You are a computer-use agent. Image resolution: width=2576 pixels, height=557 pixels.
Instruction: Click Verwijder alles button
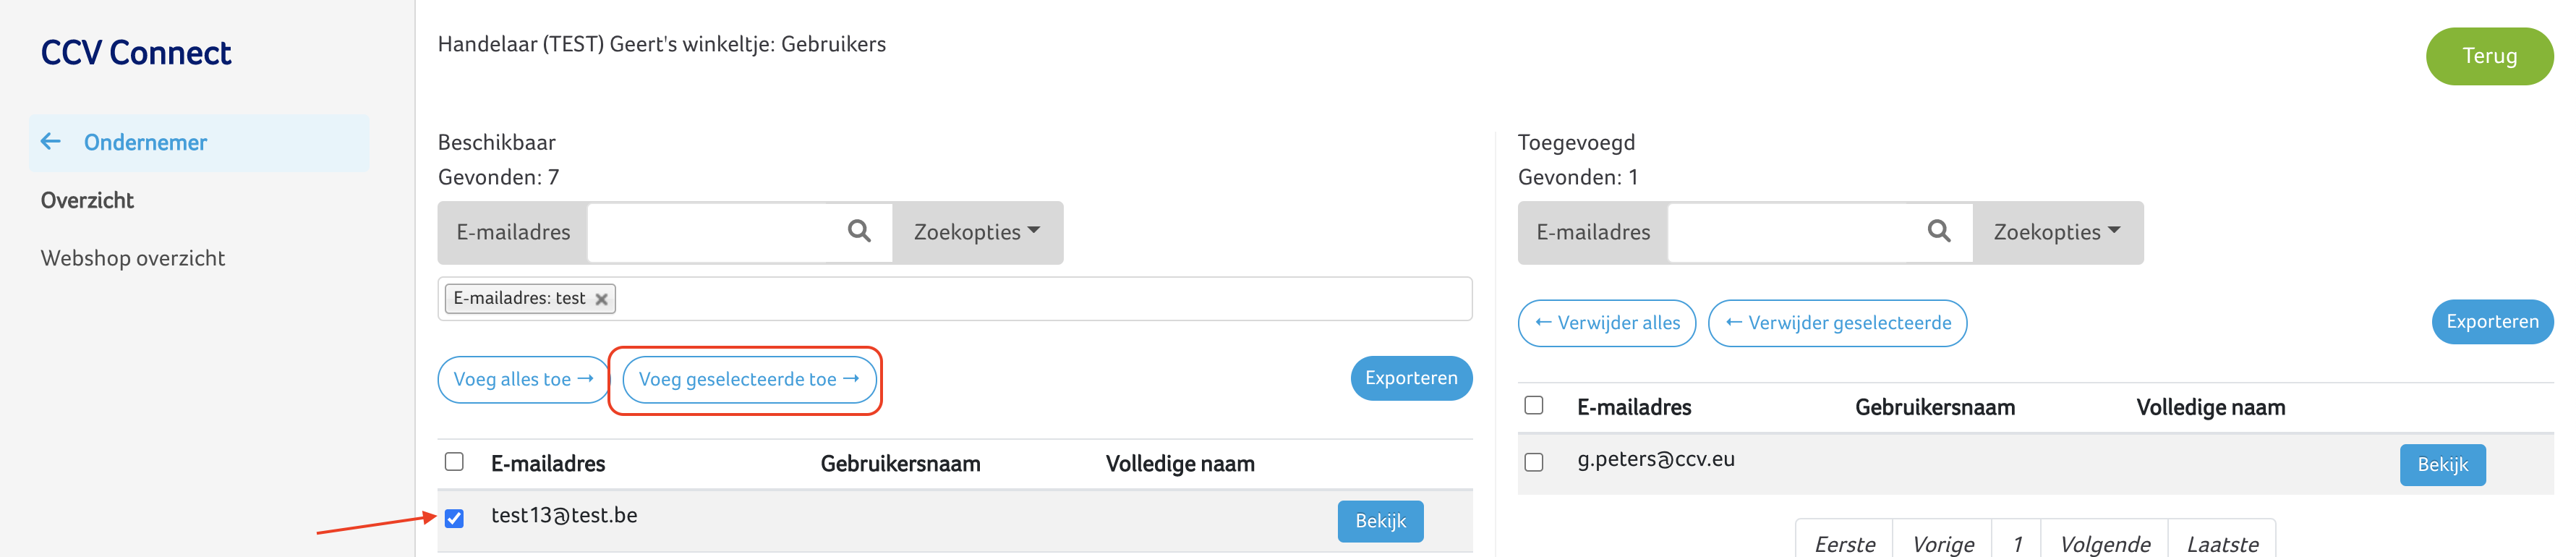click(1606, 323)
